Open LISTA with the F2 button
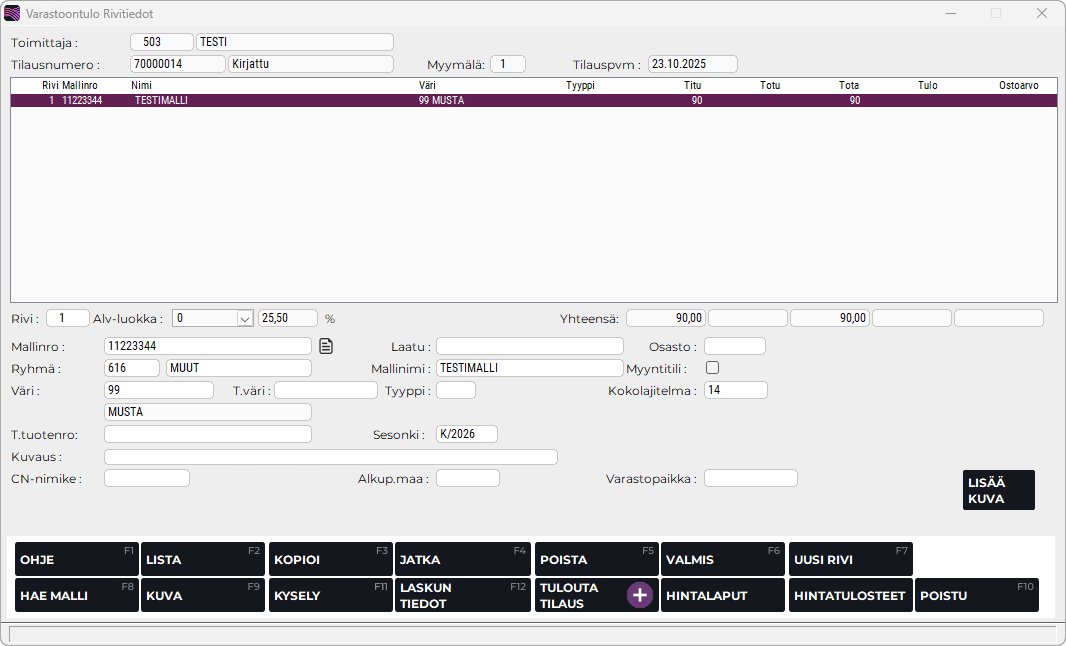The image size is (1066, 646). coord(203,559)
